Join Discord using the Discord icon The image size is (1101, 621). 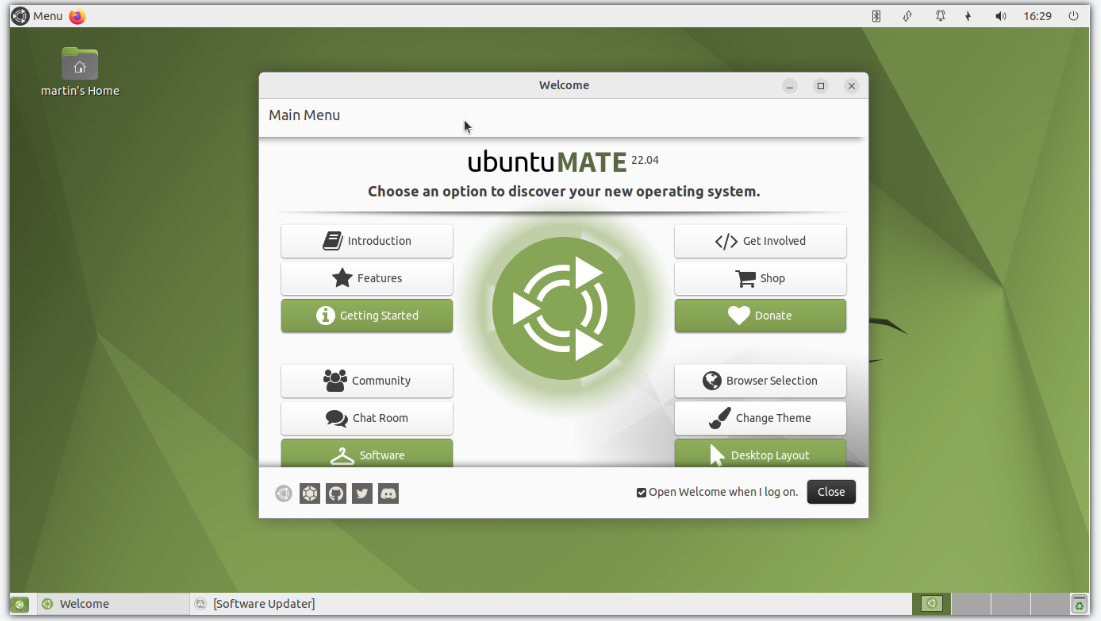coord(387,493)
